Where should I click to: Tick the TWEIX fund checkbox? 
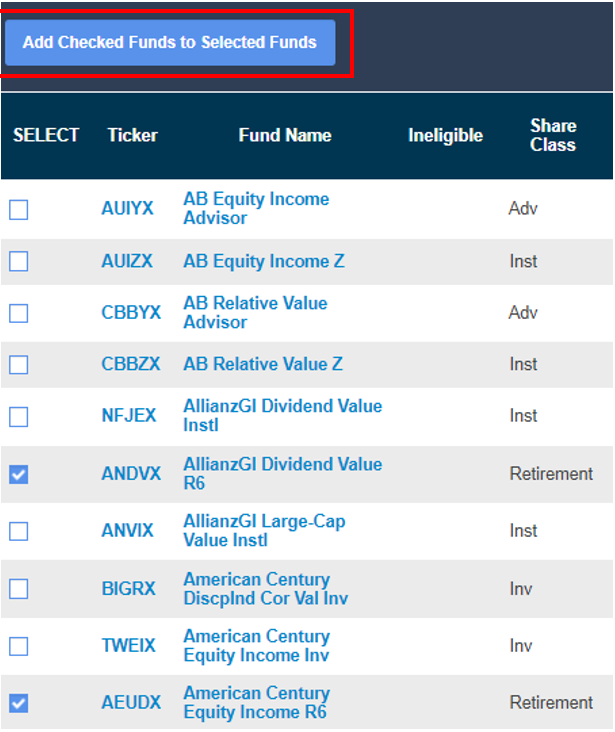(x=19, y=646)
